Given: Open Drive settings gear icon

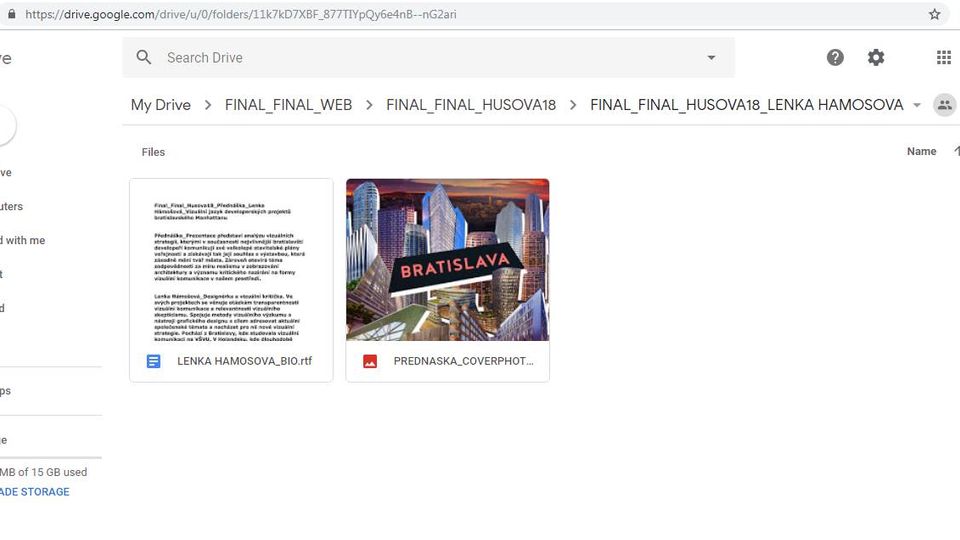Looking at the screenshot, I should [x=876, y=58].
